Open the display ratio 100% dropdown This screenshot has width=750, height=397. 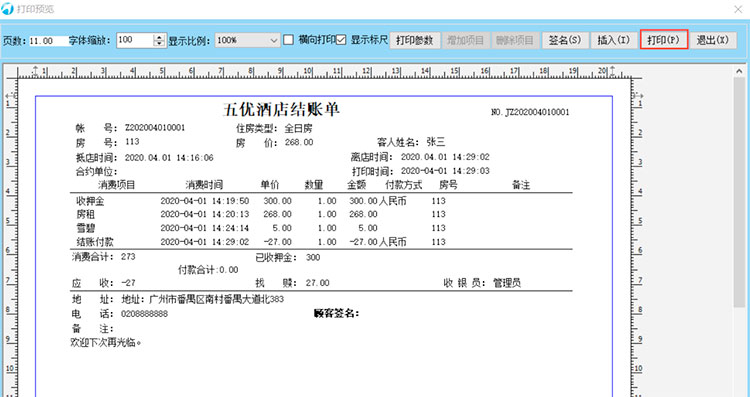tap(247, 41)
